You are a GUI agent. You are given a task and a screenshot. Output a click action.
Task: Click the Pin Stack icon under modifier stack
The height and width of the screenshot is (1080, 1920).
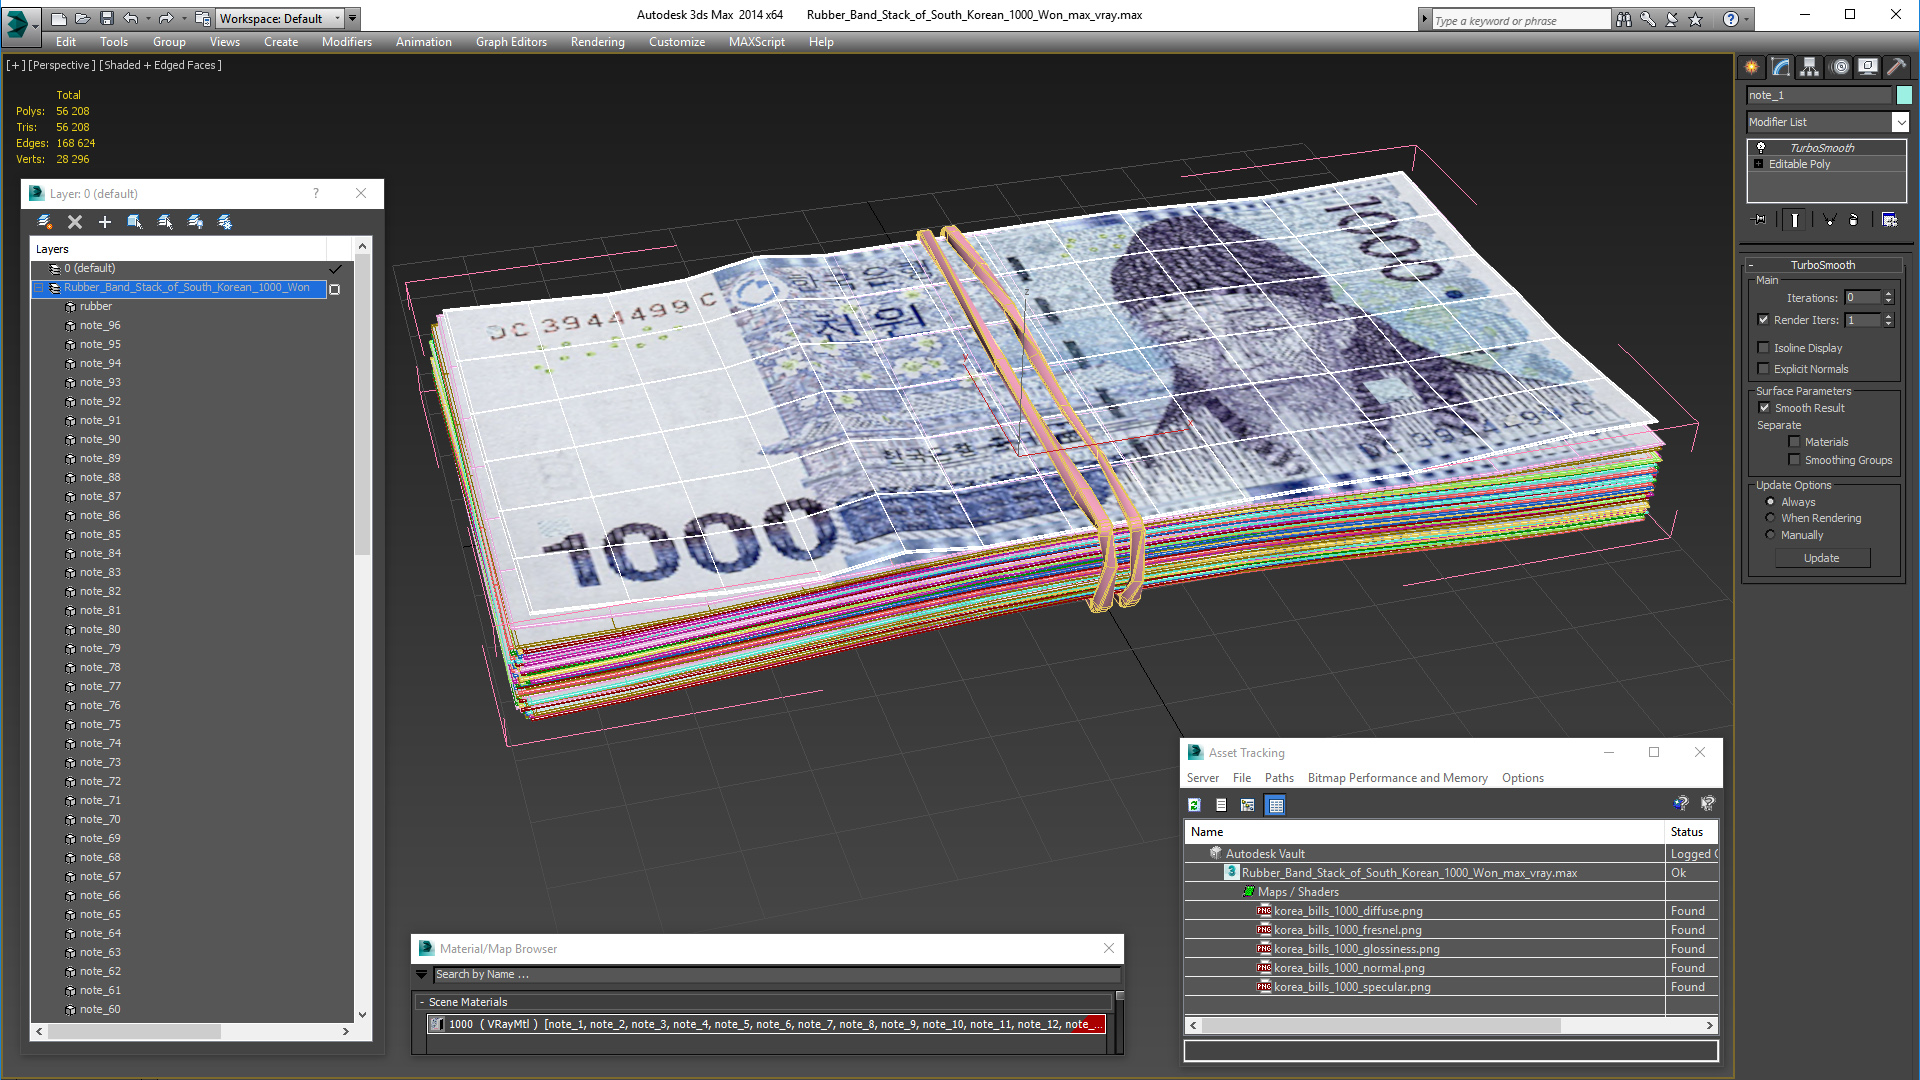[1760, 220]
